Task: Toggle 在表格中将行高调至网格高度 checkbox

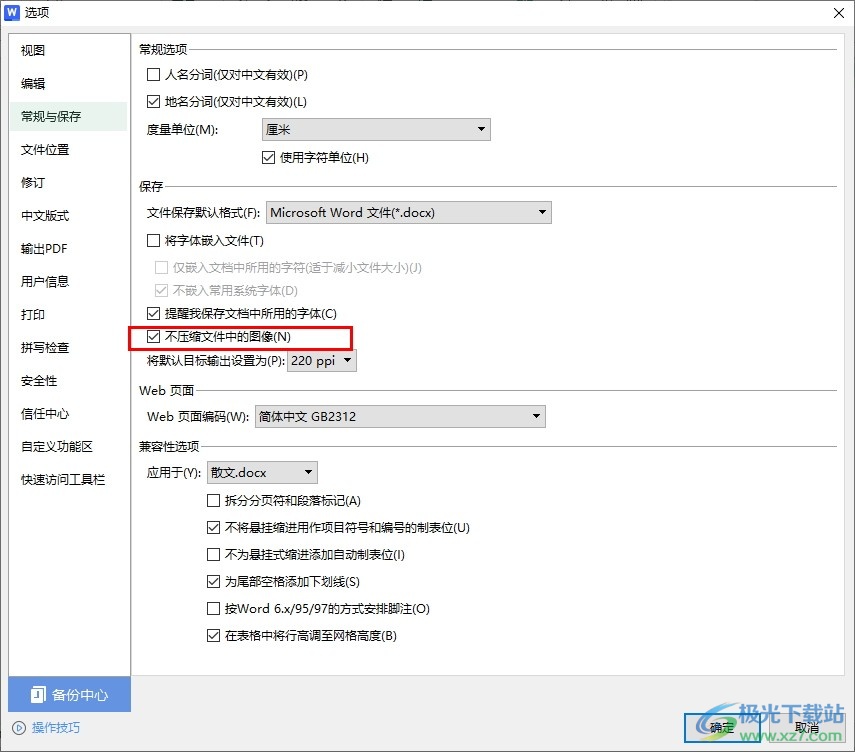Action: point(213,635)
